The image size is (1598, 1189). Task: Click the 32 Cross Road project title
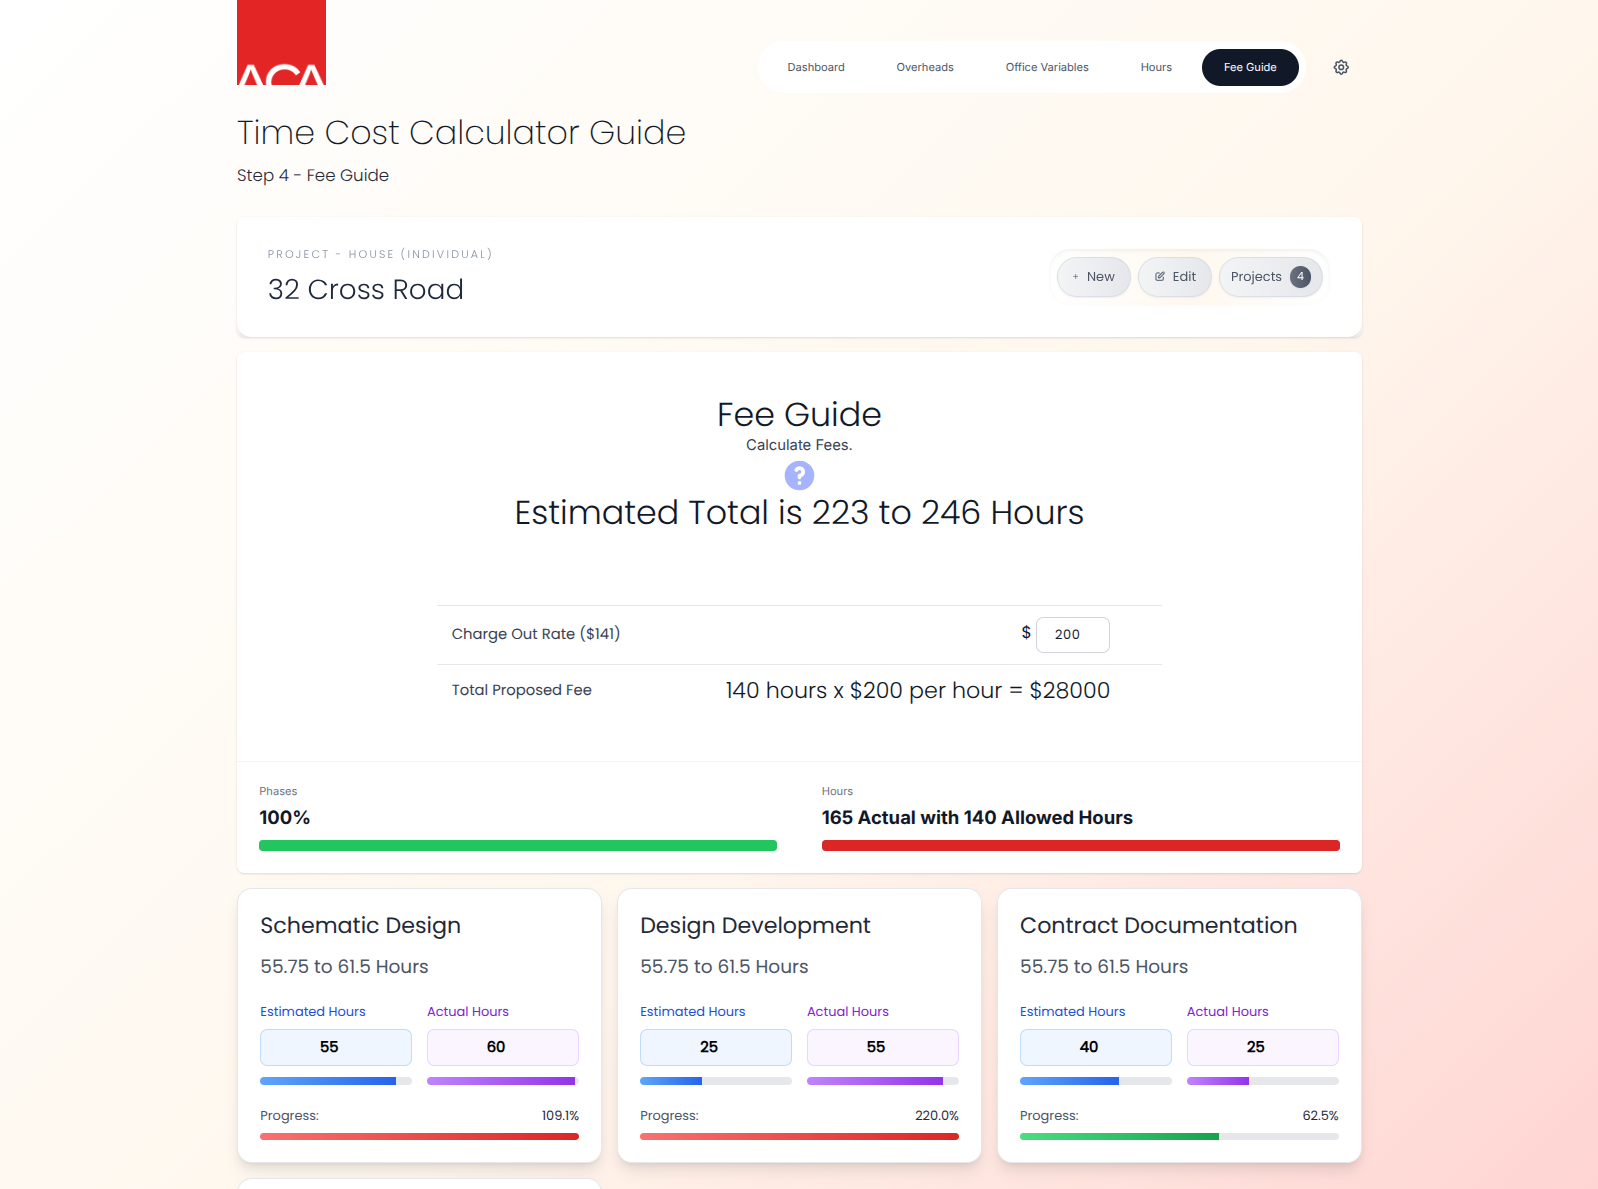click(366, 289)
